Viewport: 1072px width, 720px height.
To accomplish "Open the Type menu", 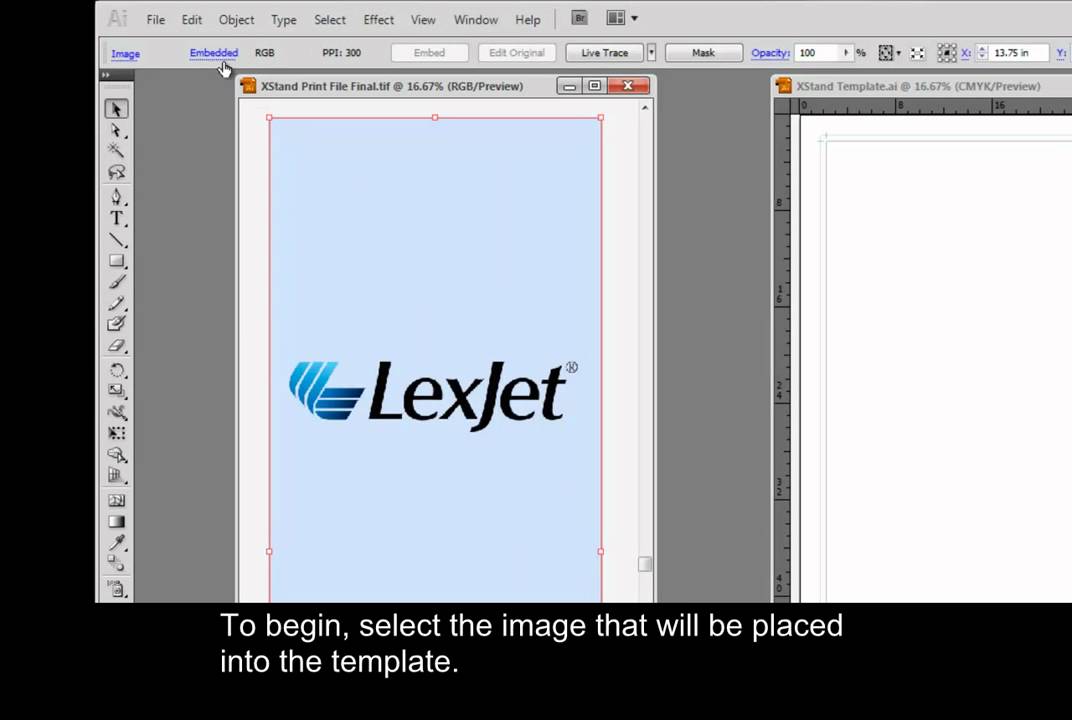I will [284, 20].
